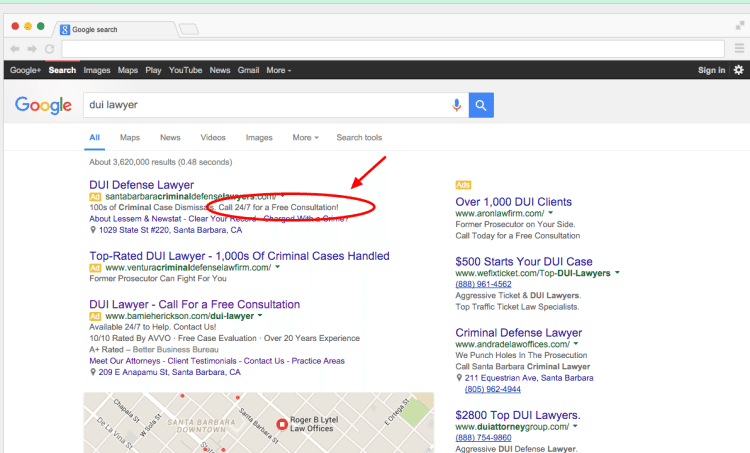The height and width of the screenshot is (453, 750).
Task: Click map pin beside 209 E Anapamu St
Action: [x=93, y=372]
